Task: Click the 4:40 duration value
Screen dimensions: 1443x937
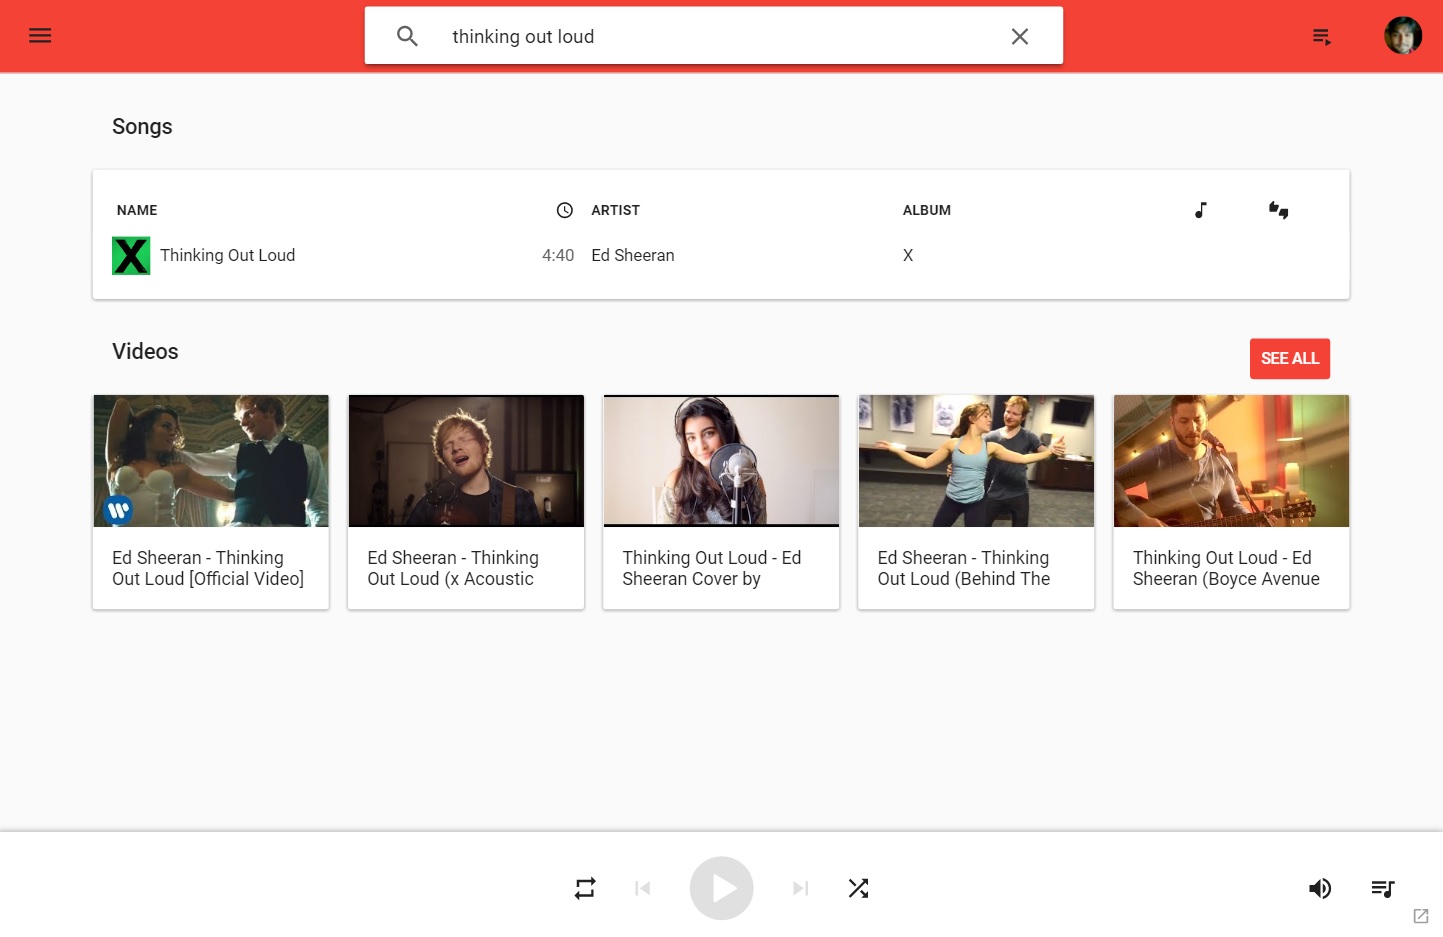Action: (x=558, y=255)
